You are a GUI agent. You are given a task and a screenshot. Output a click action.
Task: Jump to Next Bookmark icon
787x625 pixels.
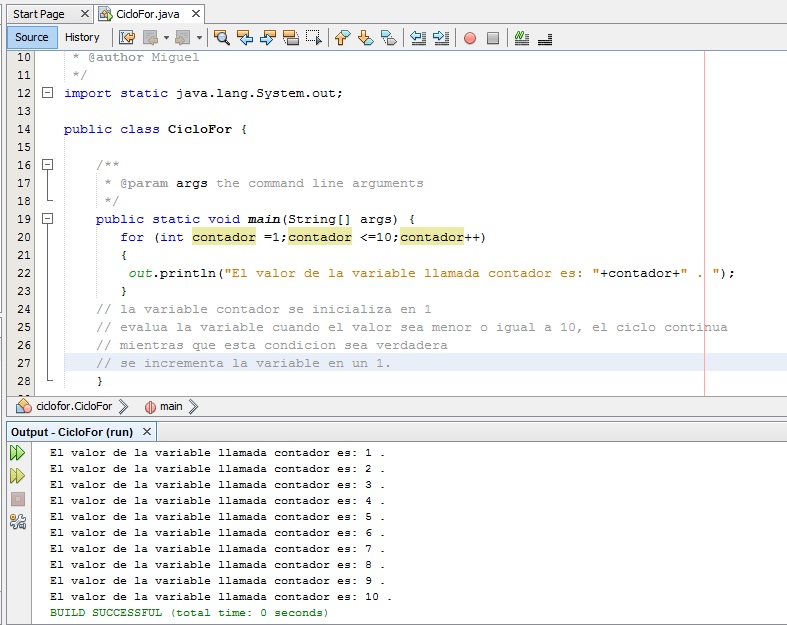(x=366, y=38)
